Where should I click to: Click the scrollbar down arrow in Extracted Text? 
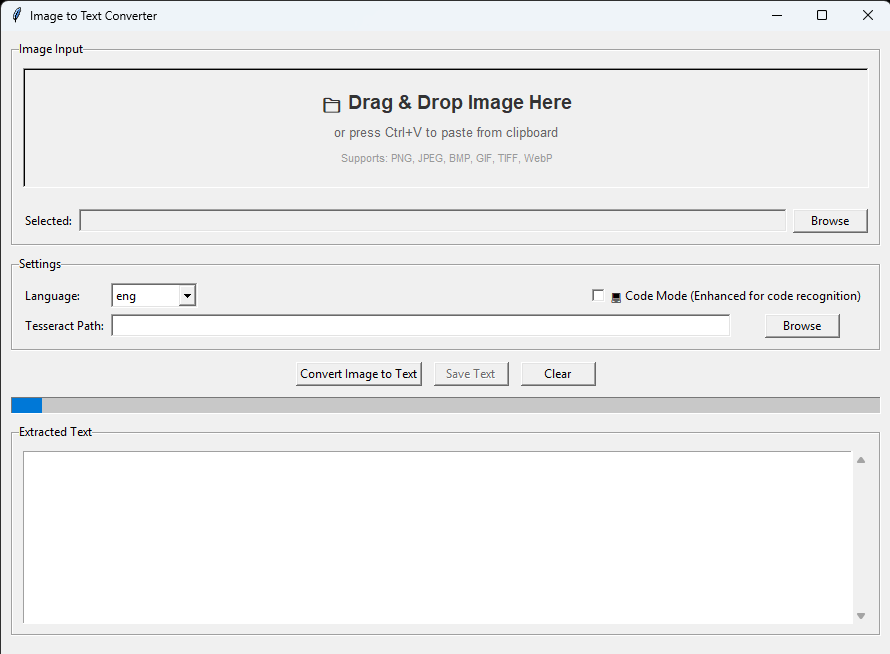click(x=860, y=615)
